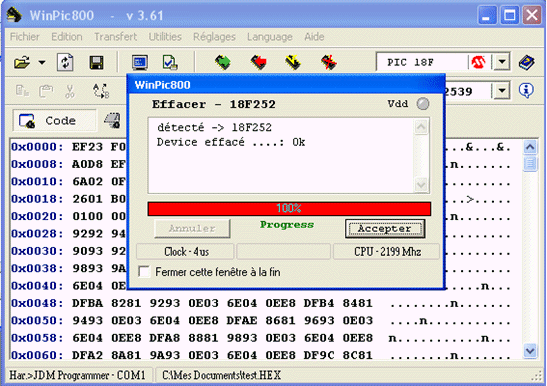This screenshot has height=386, width=547.
Task: Open the Fichier menu
Action: [24, 37]
